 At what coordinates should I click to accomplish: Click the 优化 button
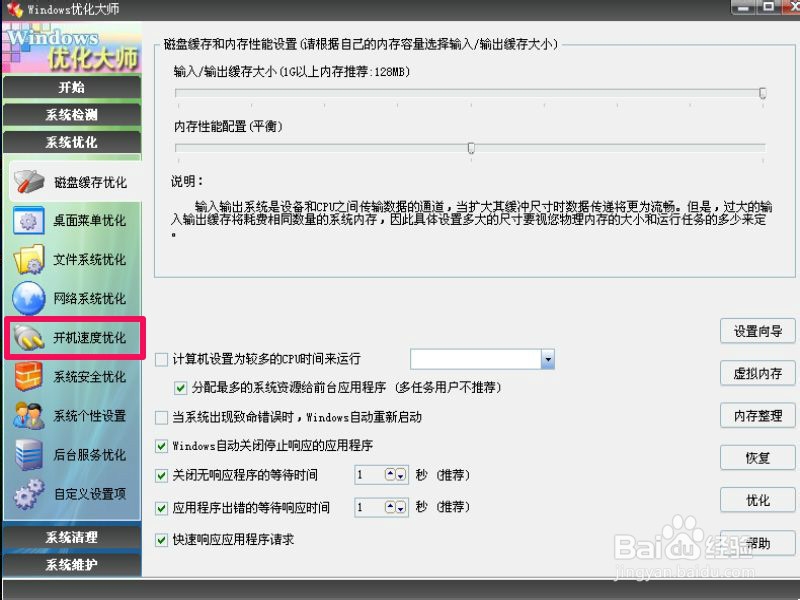[x=758, y=500]
